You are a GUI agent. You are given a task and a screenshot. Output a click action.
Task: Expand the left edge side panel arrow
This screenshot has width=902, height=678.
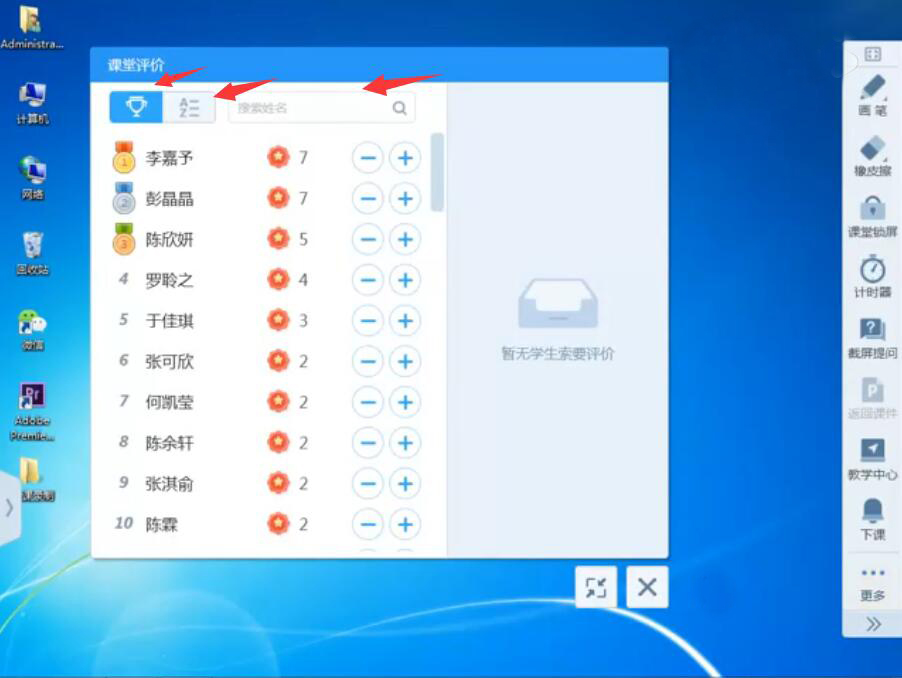[x=9, y=508]
